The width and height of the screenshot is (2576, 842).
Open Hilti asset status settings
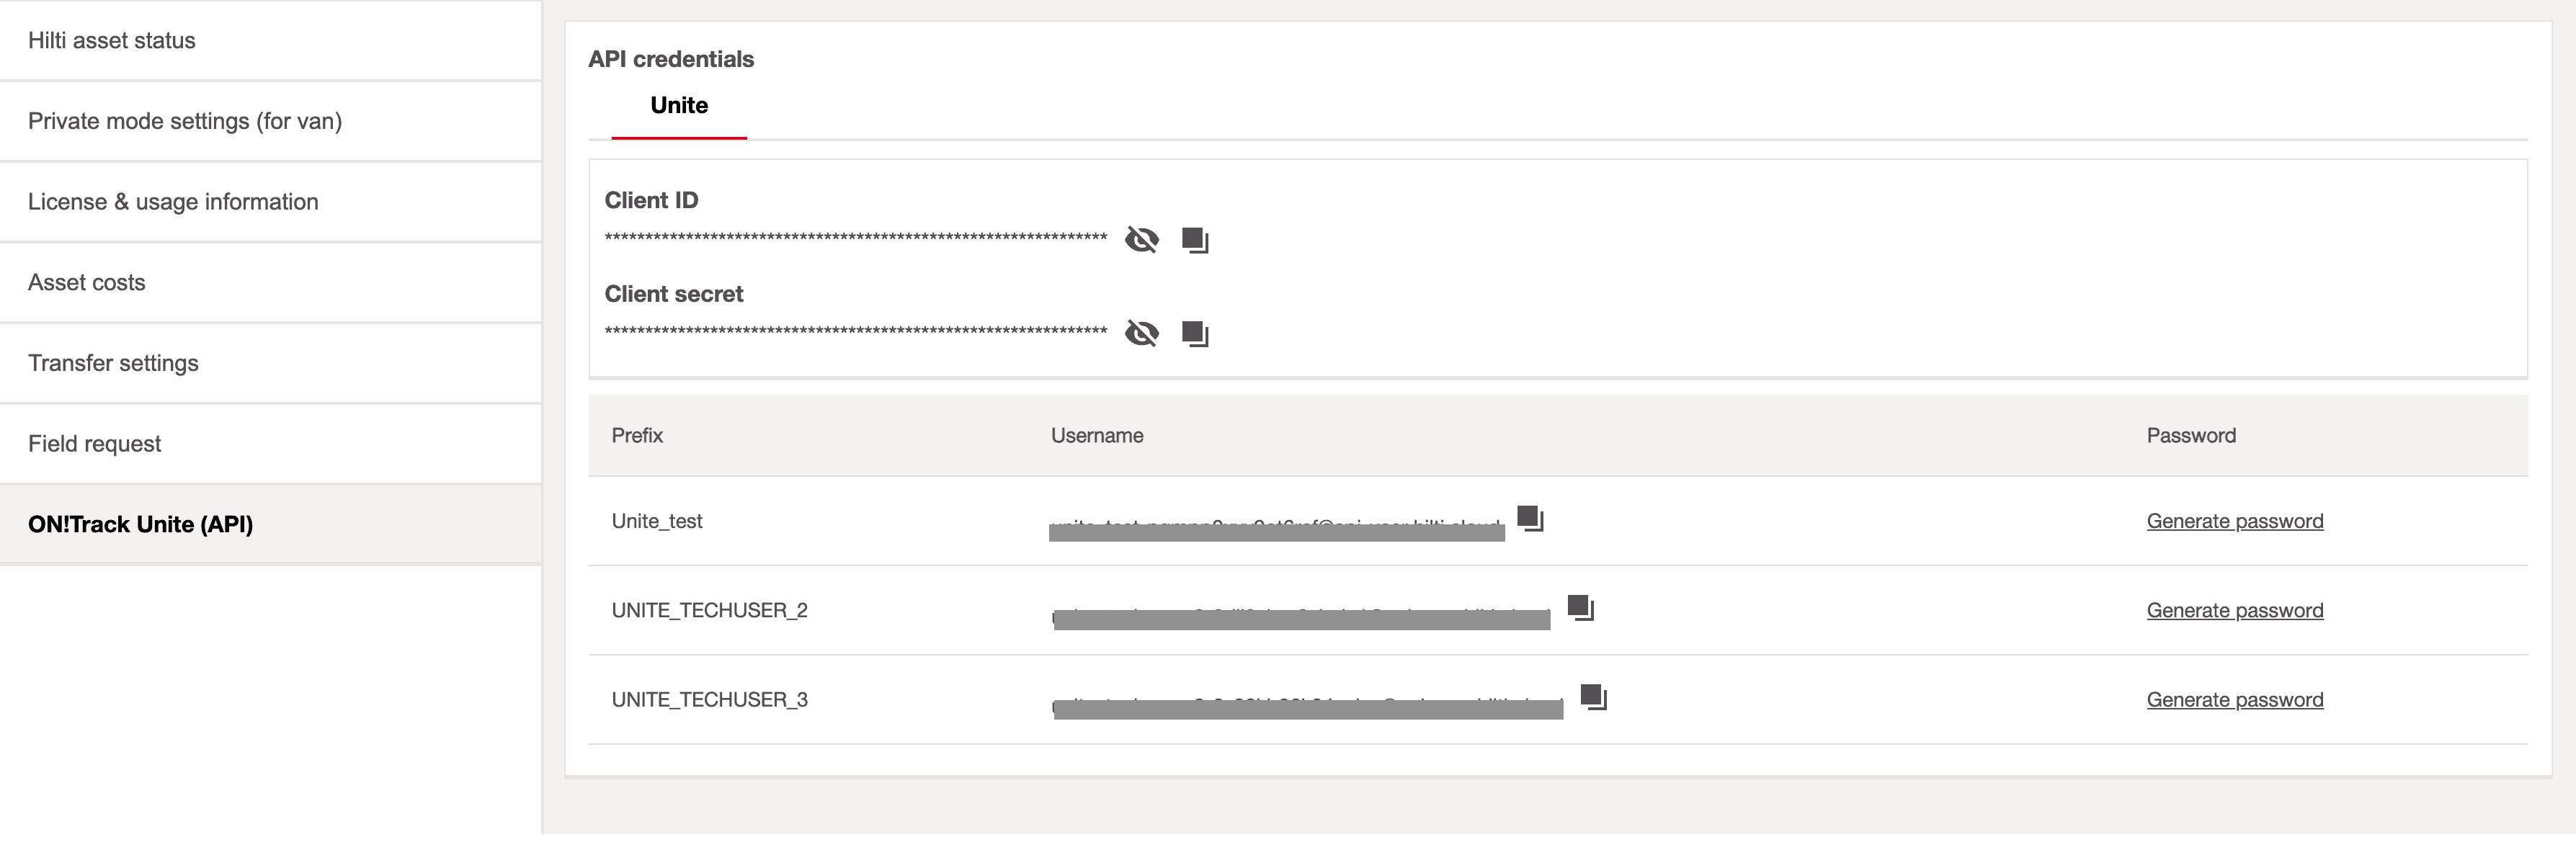(x=112, y=41)
